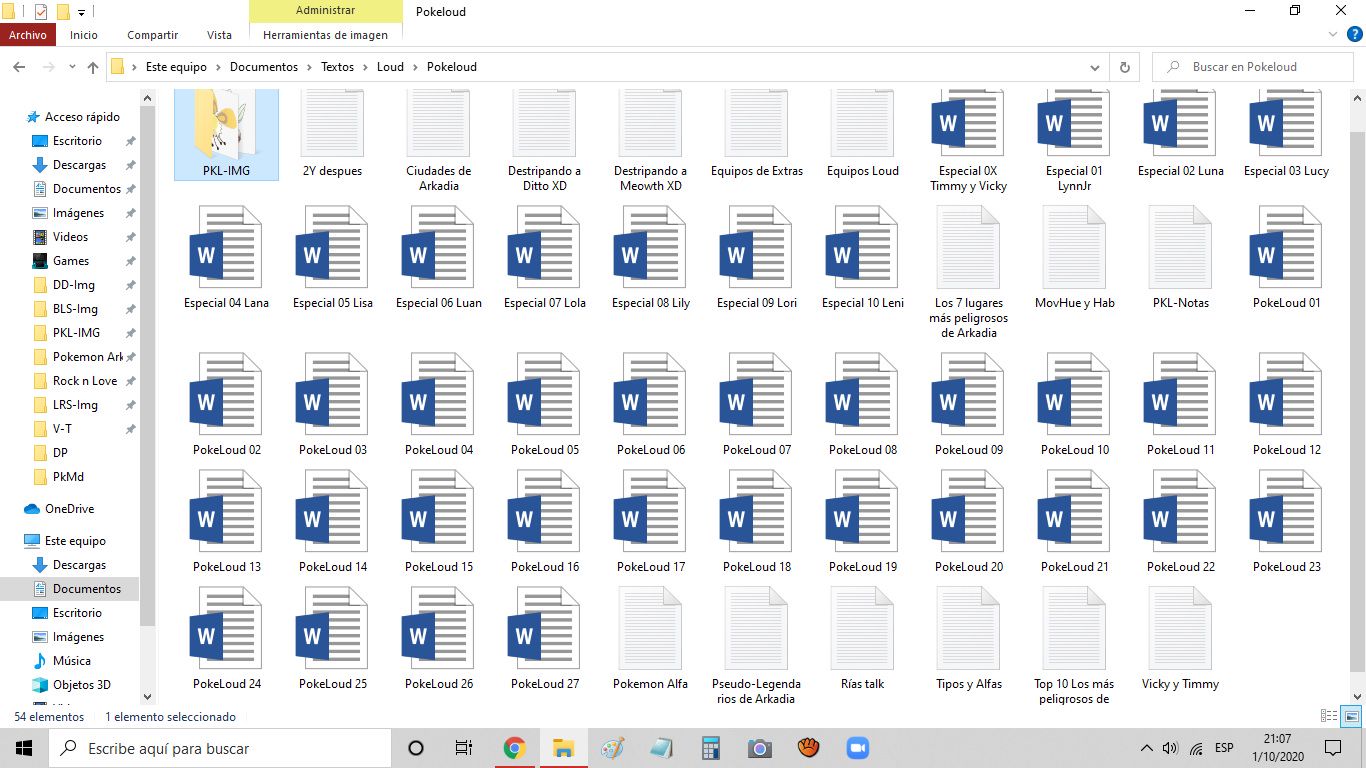Screen dimensions: 1366x768
Task: Open the Camera app on taskbar
Action: click(x=760, y=748)
